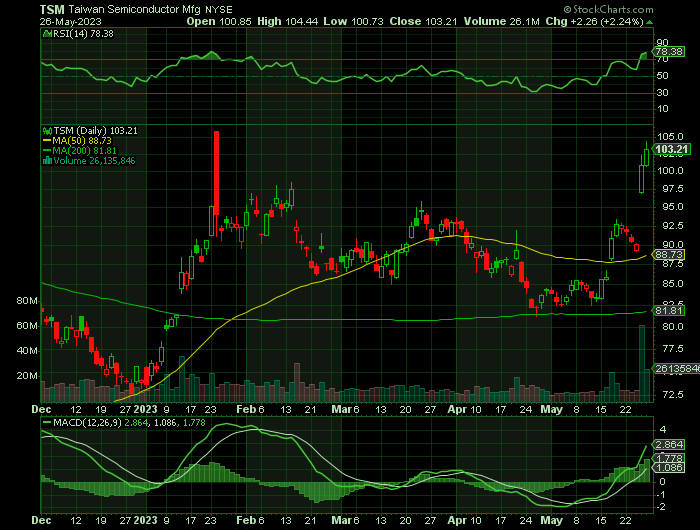Click the 'Apr' label on price panel axis
This screenshot has height=530, width=700.
coord(457,409)
